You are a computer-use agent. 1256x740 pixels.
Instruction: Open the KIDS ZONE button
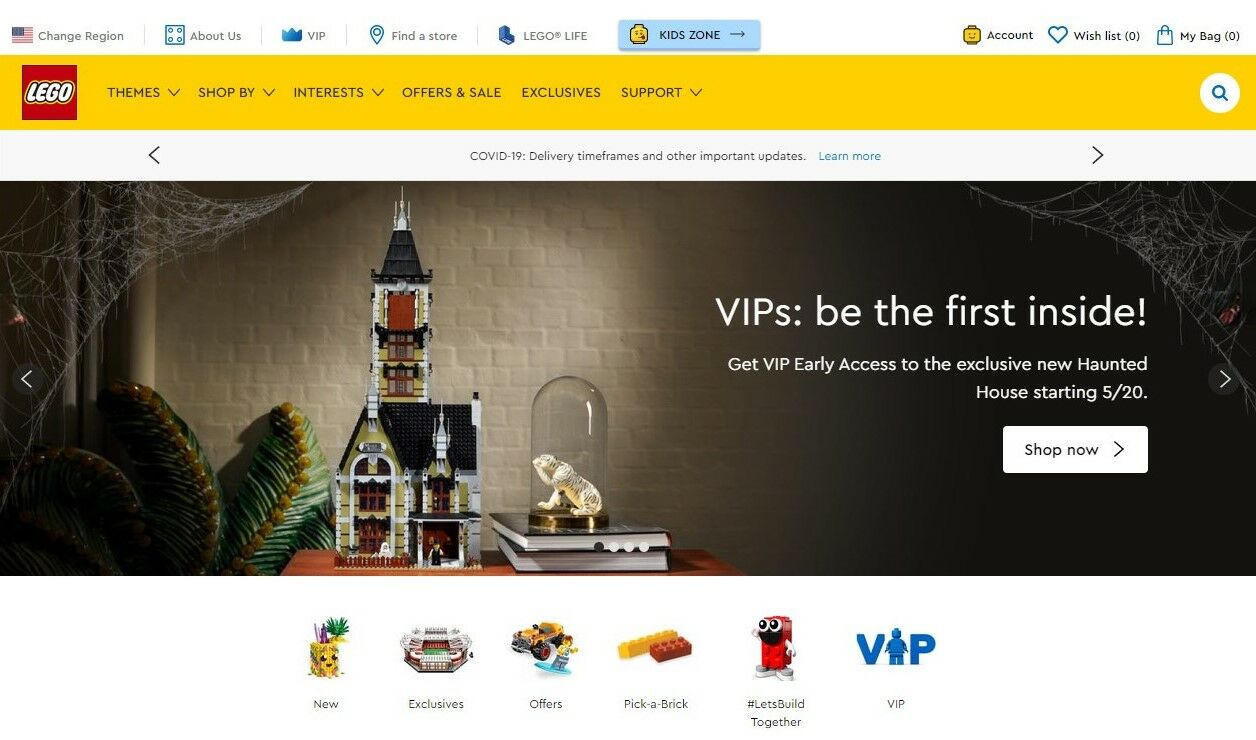pyautogui.click(x=689, y=35)
